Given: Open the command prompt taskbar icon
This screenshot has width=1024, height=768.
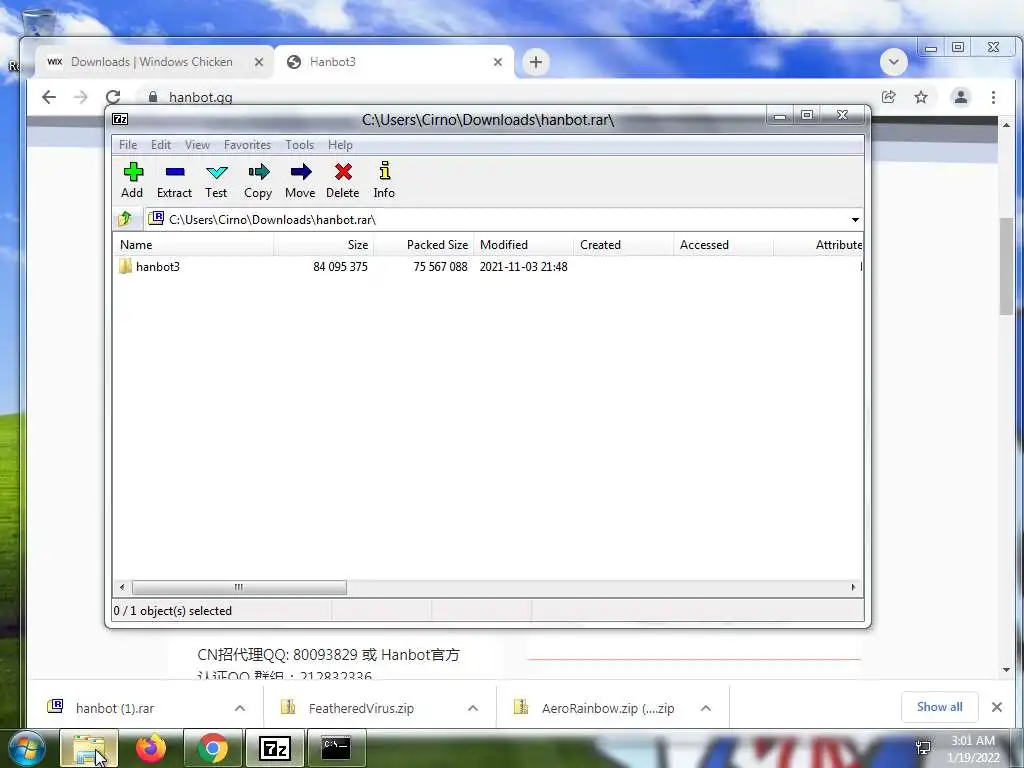Looking at the screenshot, I should click(336, 748).
